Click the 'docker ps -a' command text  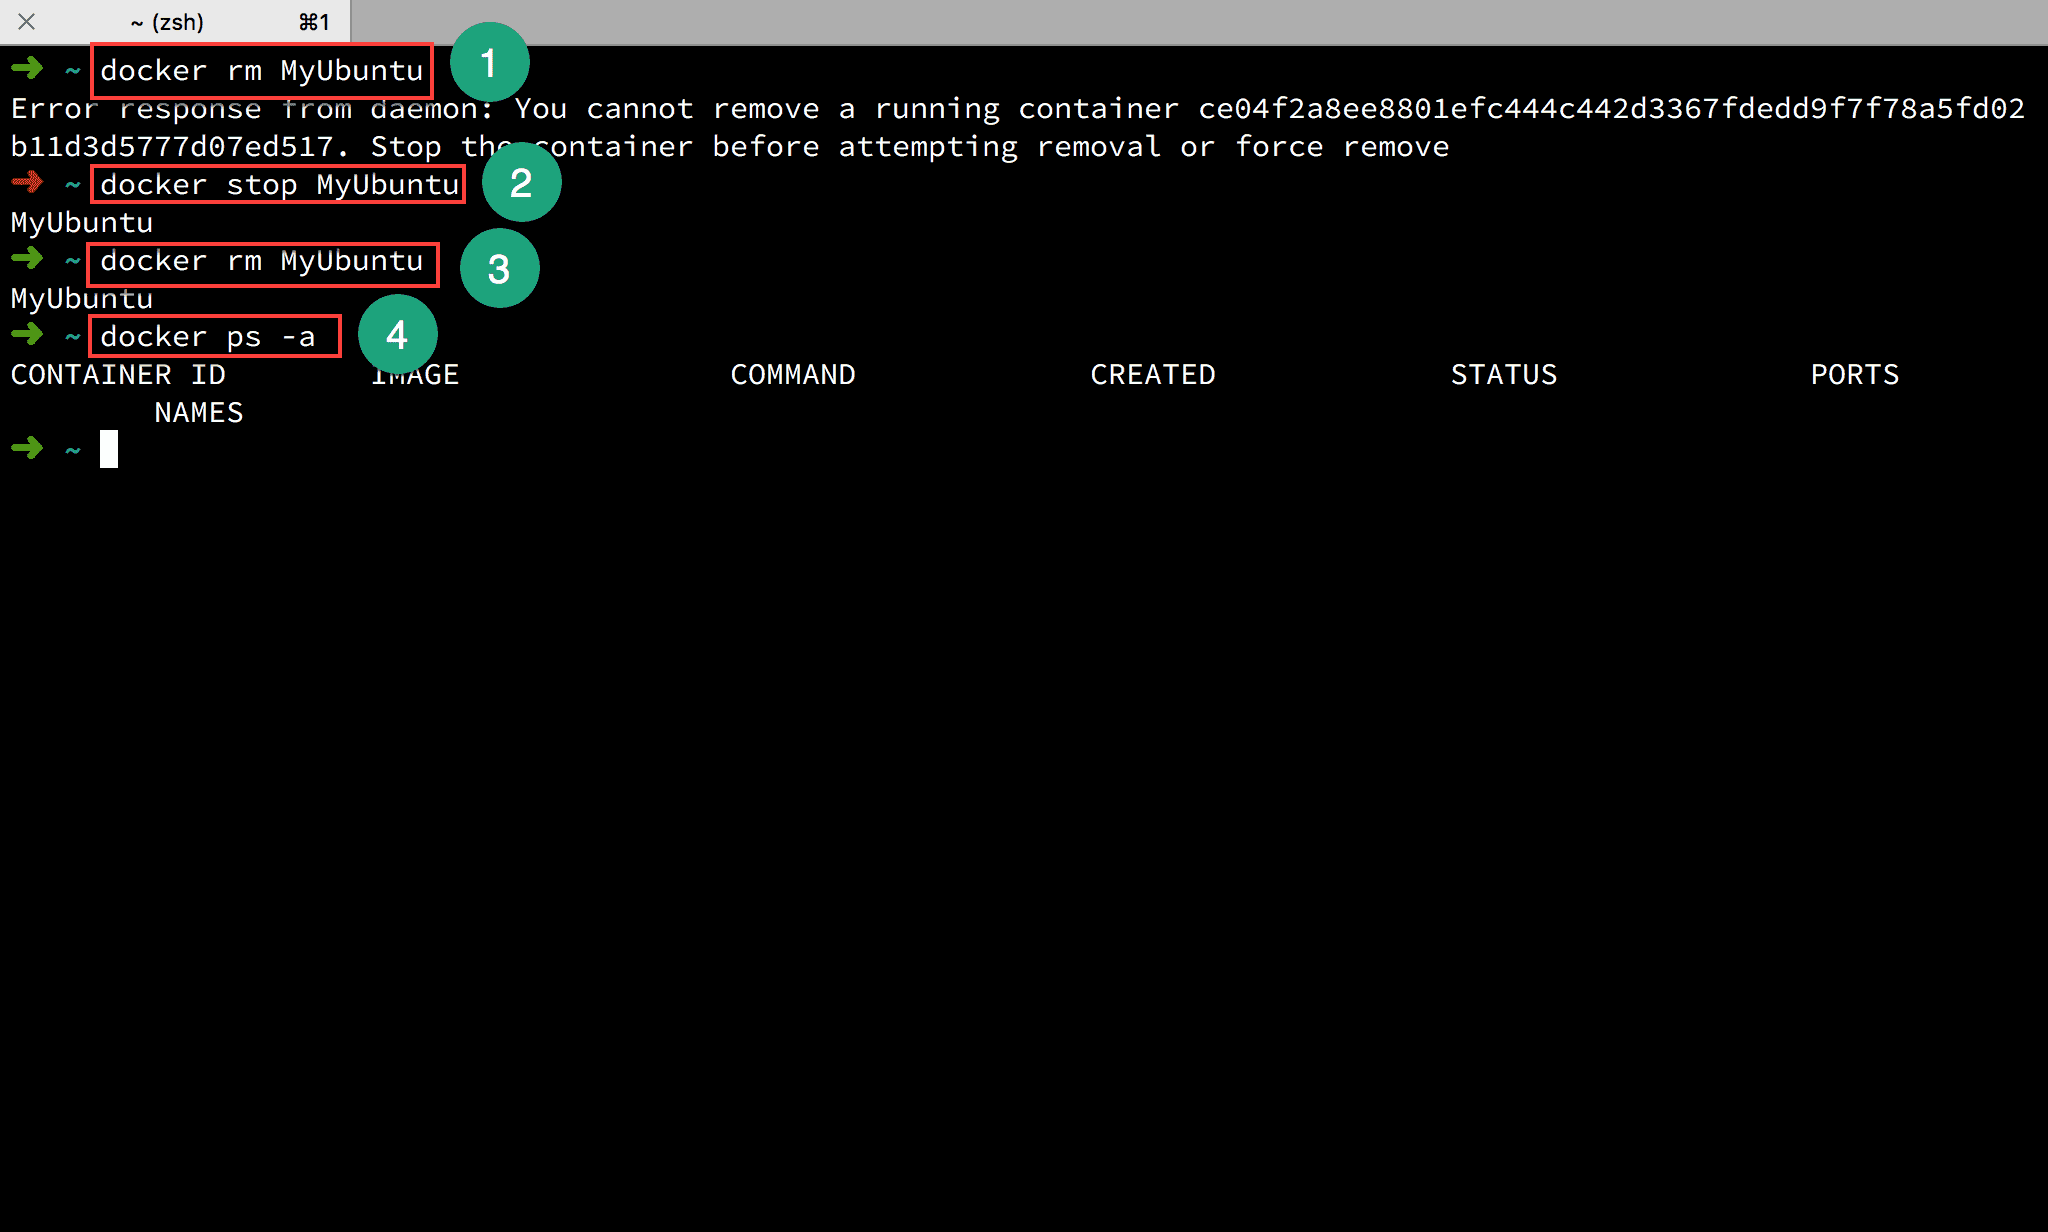click(208, 336)
